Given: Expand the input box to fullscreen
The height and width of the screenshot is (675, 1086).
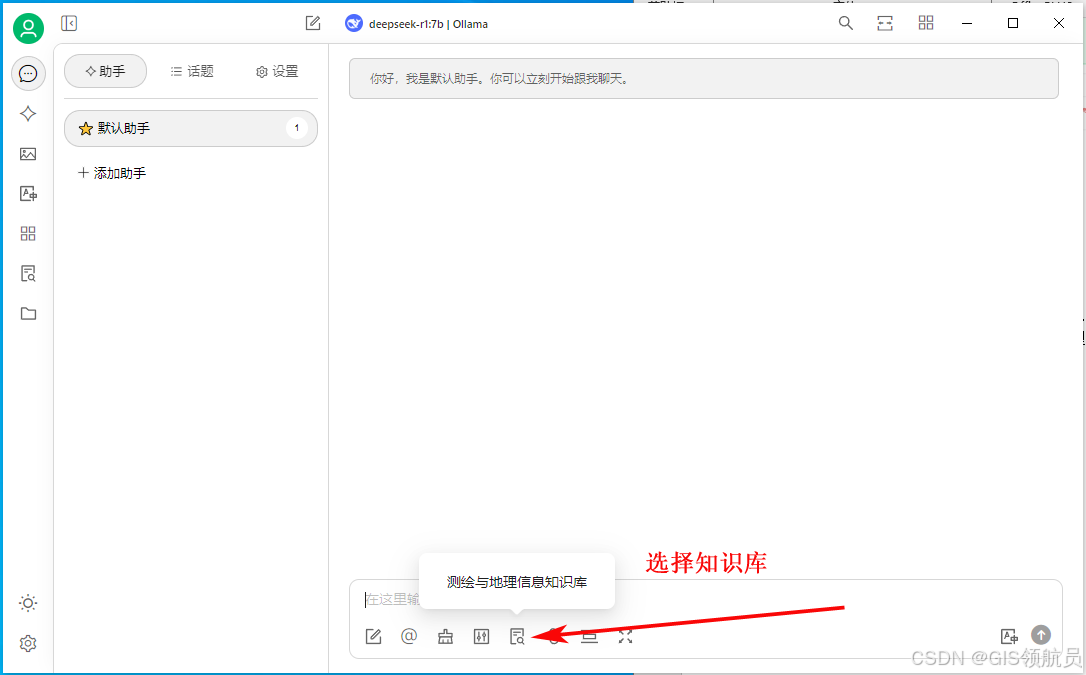Looking at the screenshot, I should [625, 636].
